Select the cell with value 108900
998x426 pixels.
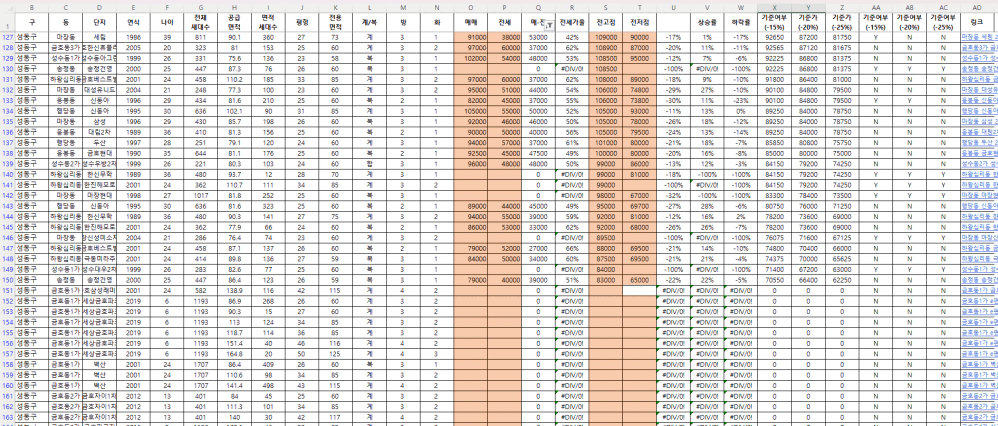(x=605, y=48)
